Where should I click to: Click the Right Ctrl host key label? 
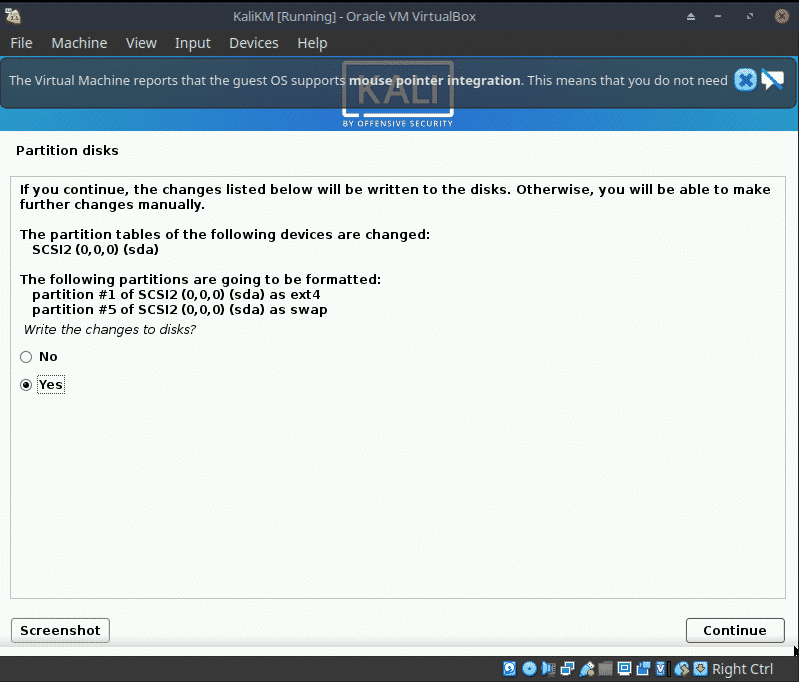point(742,669)
